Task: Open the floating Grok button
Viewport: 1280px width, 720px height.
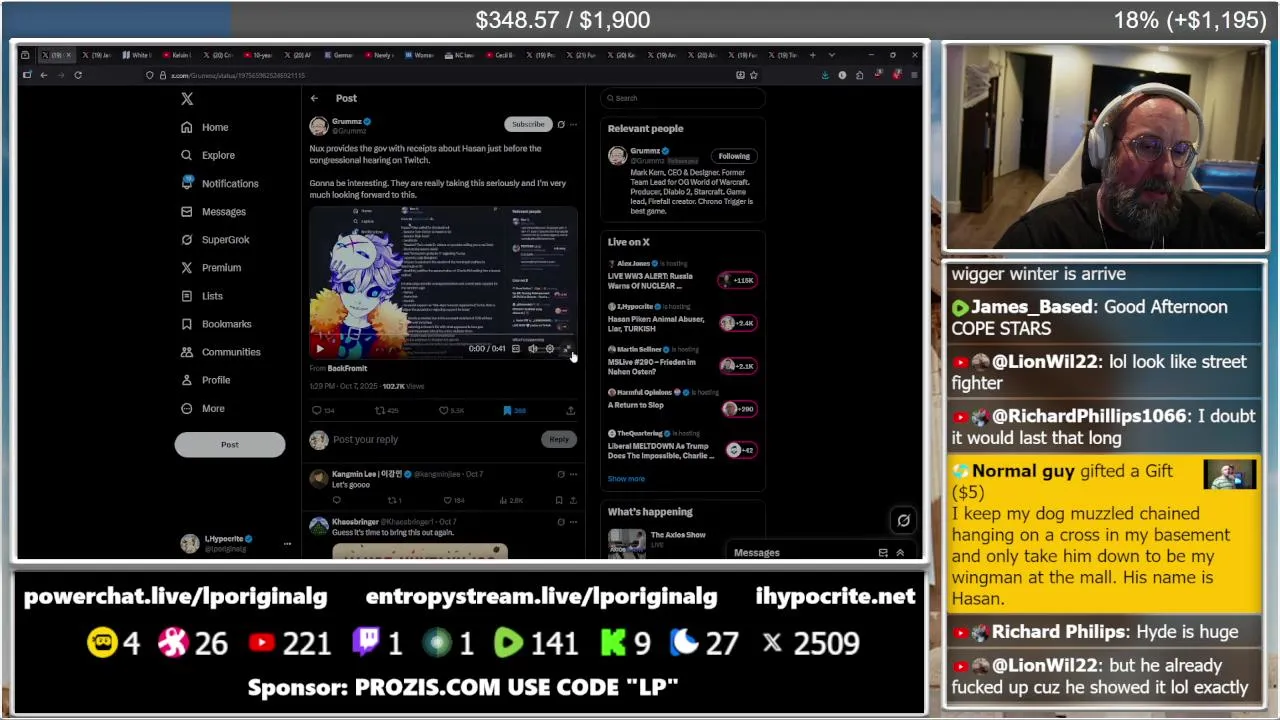Action: pos(903,520)
